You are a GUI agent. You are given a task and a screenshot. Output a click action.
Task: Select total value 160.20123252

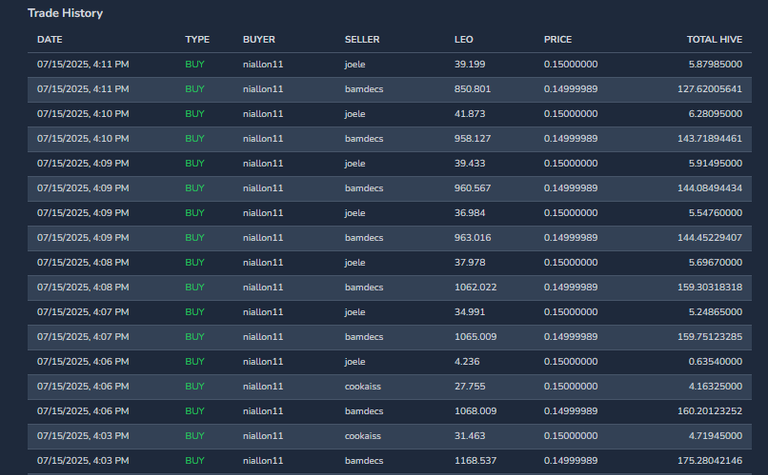[710, 411]
